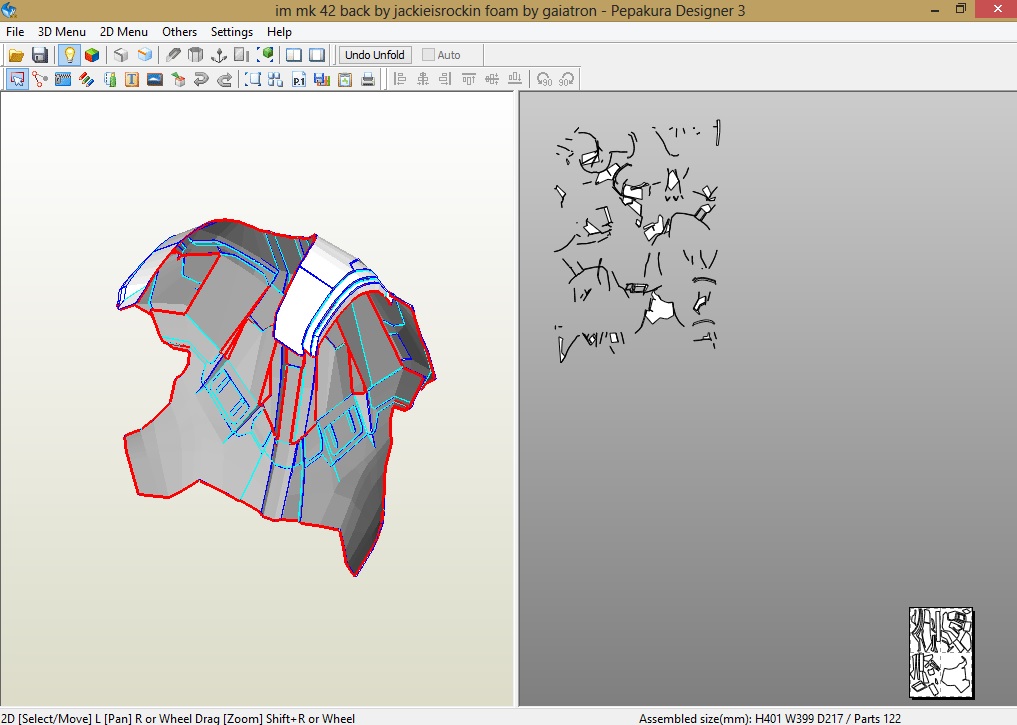Viewport: 1017px width, 725px height.
Task: Select the knife/edge cut tool icon
Action: coord(173,55)
